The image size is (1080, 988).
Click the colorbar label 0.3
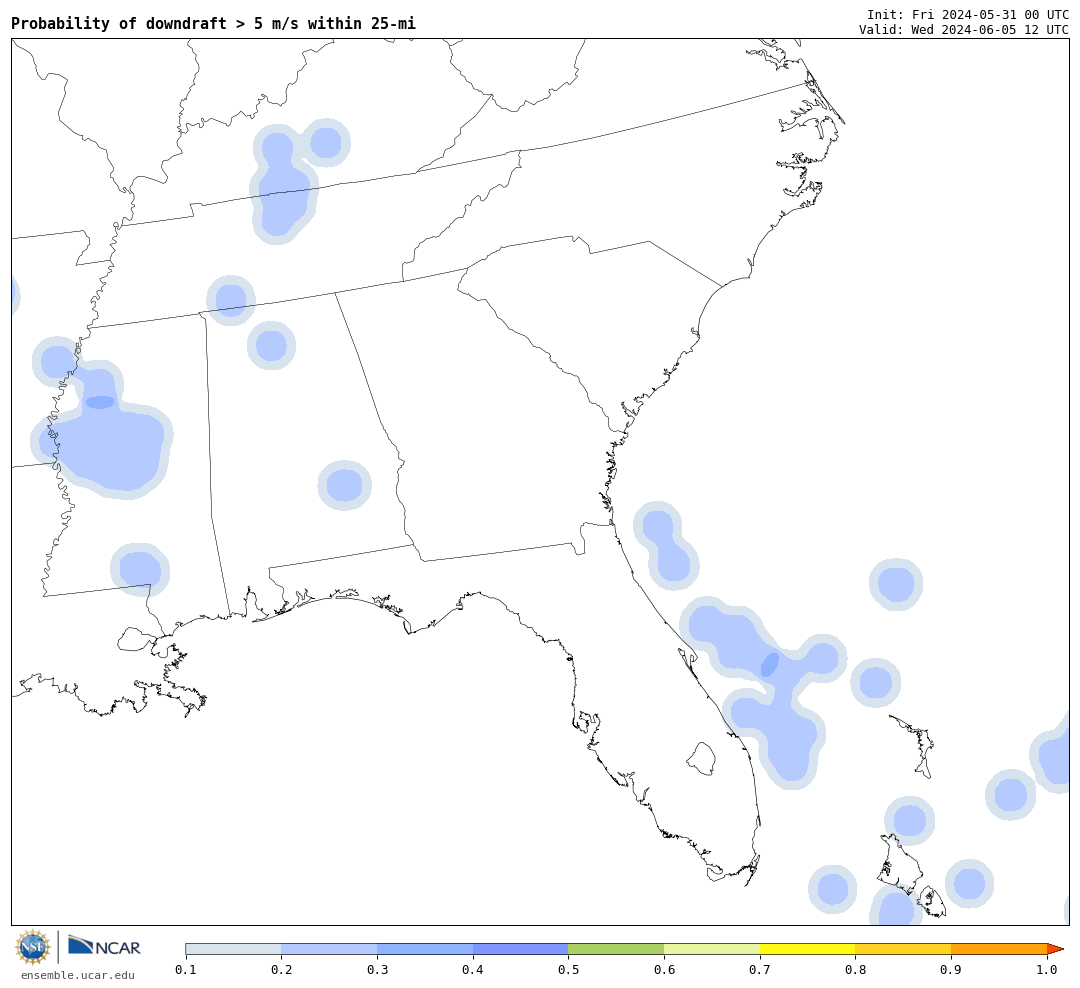[377, 970]
